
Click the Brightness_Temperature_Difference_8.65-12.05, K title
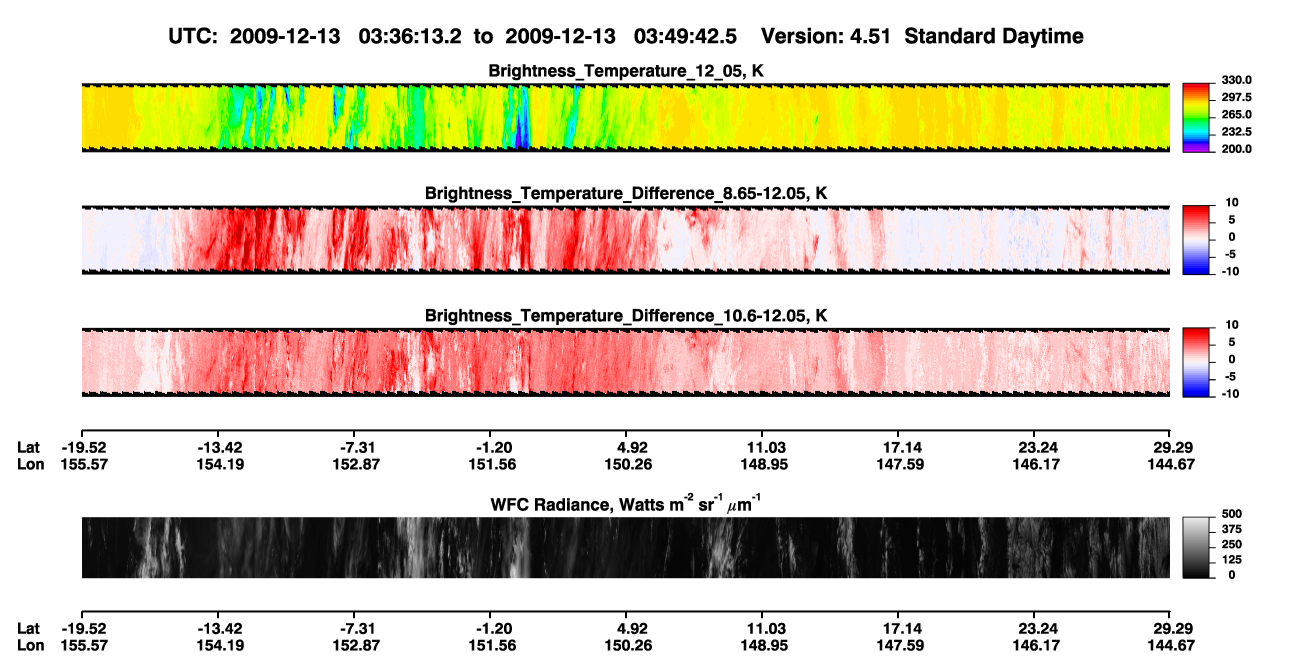[626, 193]
